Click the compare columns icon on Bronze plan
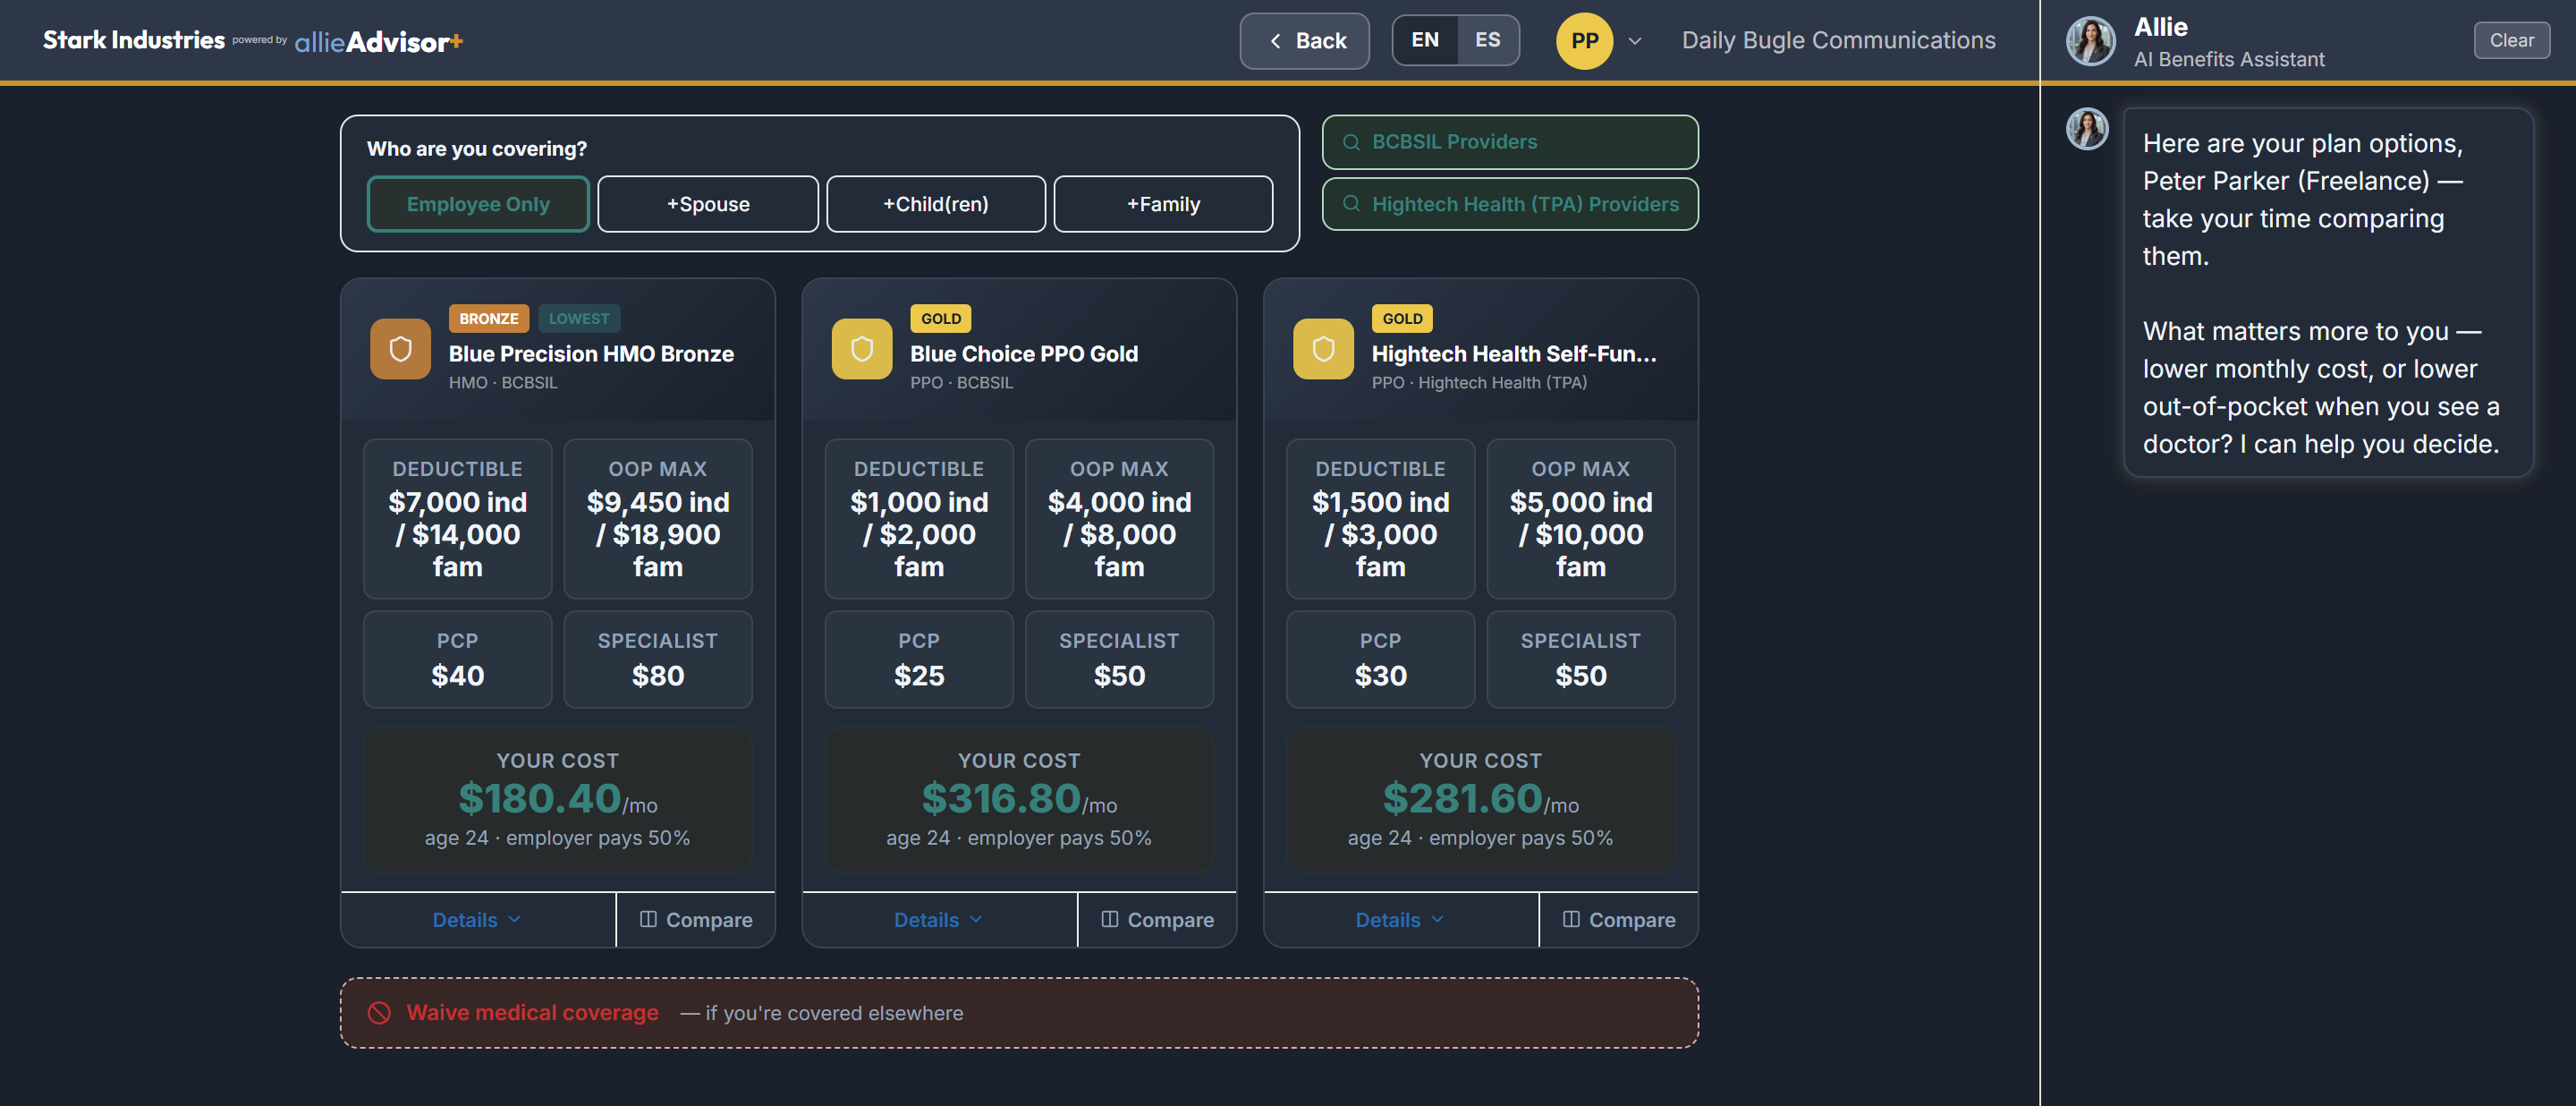Viewport: 2576px width, 1106px height. 648,919
